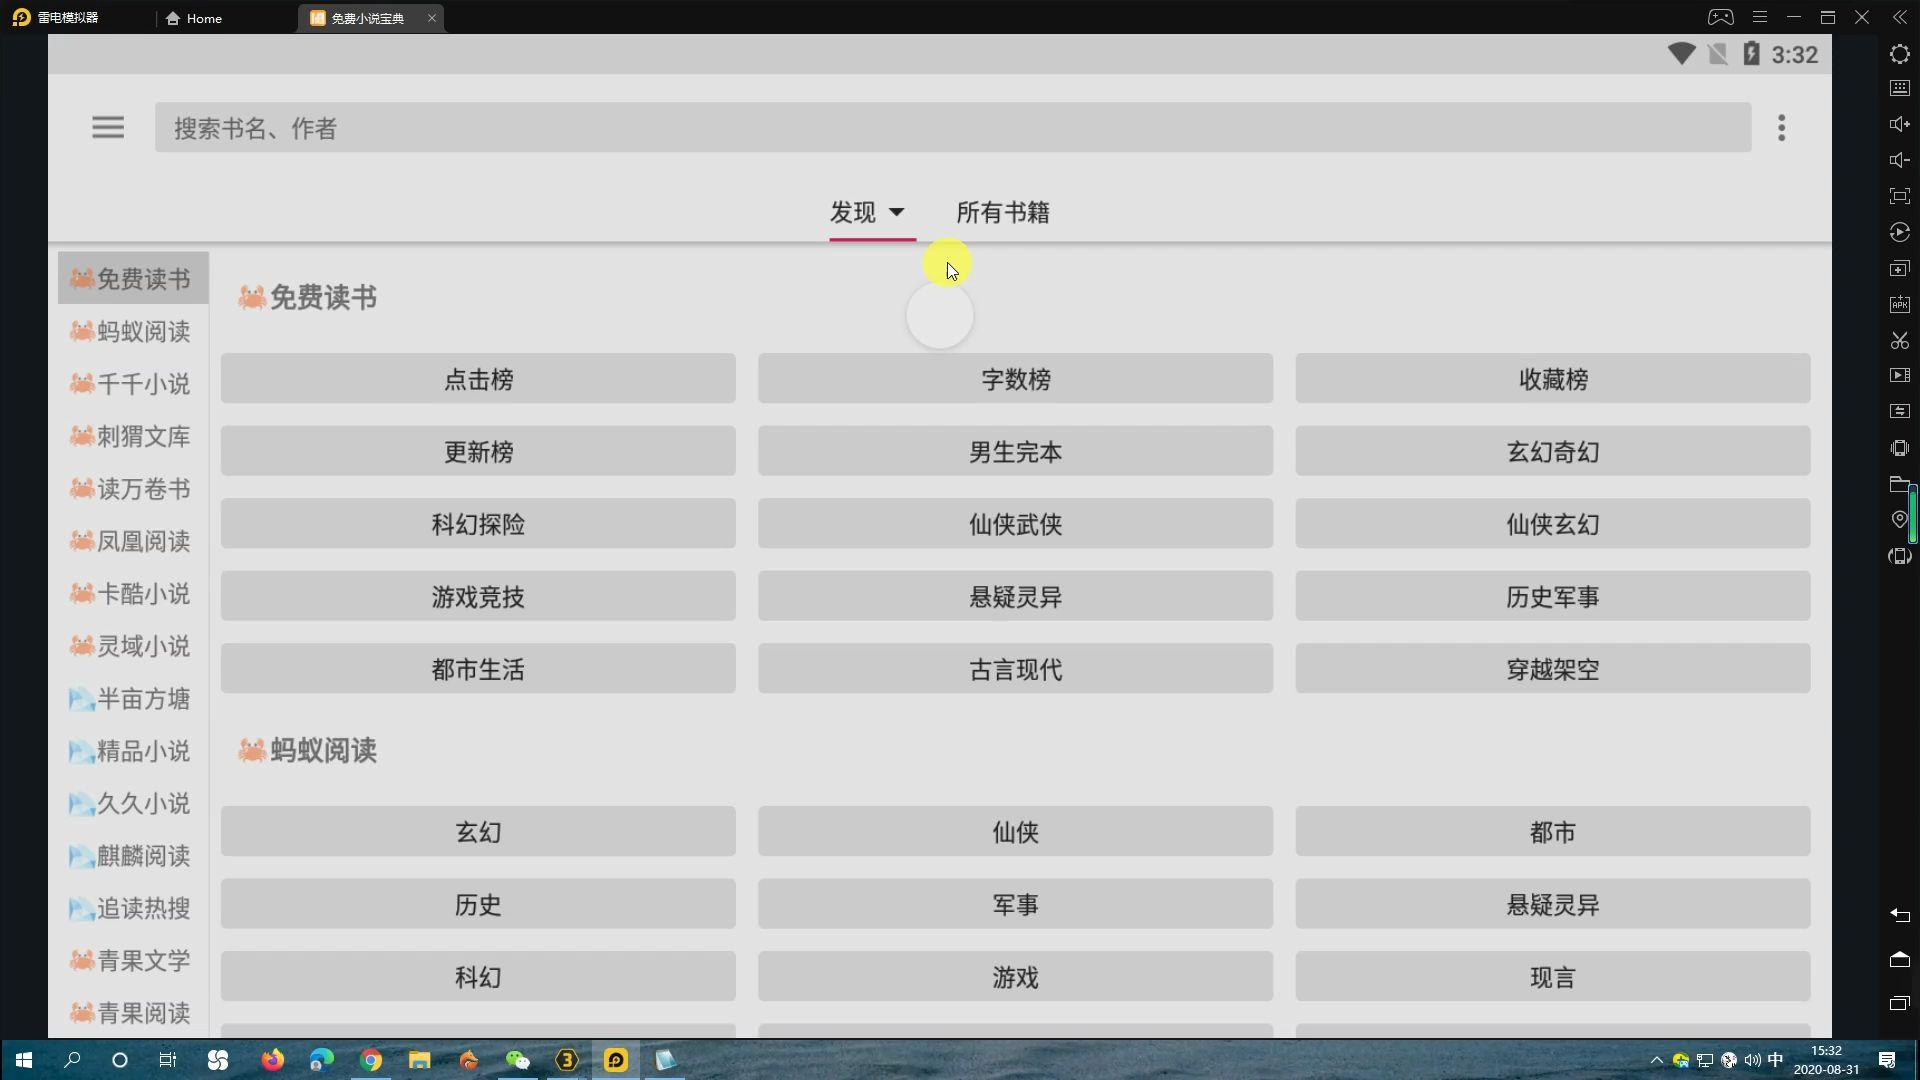Open Chrome from the taskbar

(371, 1060)
